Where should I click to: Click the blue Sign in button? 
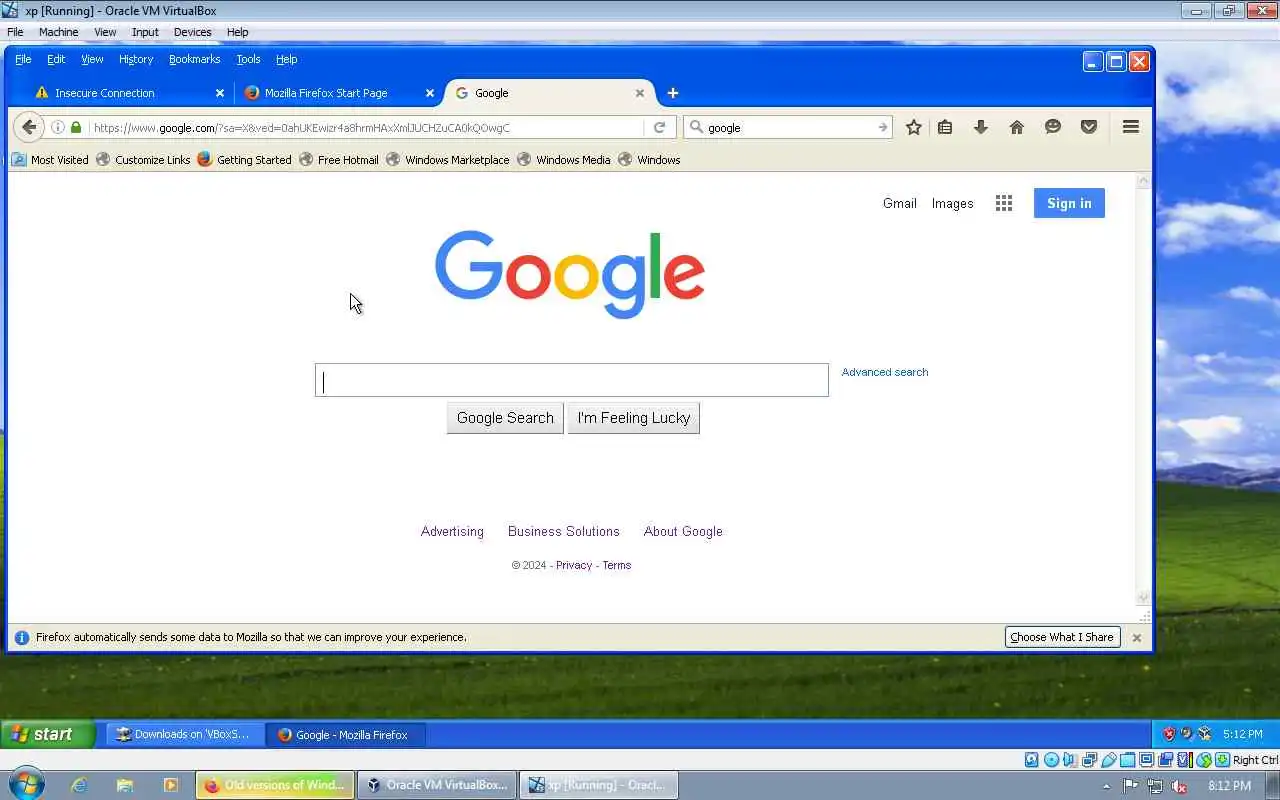pyautogui.click(x=1069, y=203)
